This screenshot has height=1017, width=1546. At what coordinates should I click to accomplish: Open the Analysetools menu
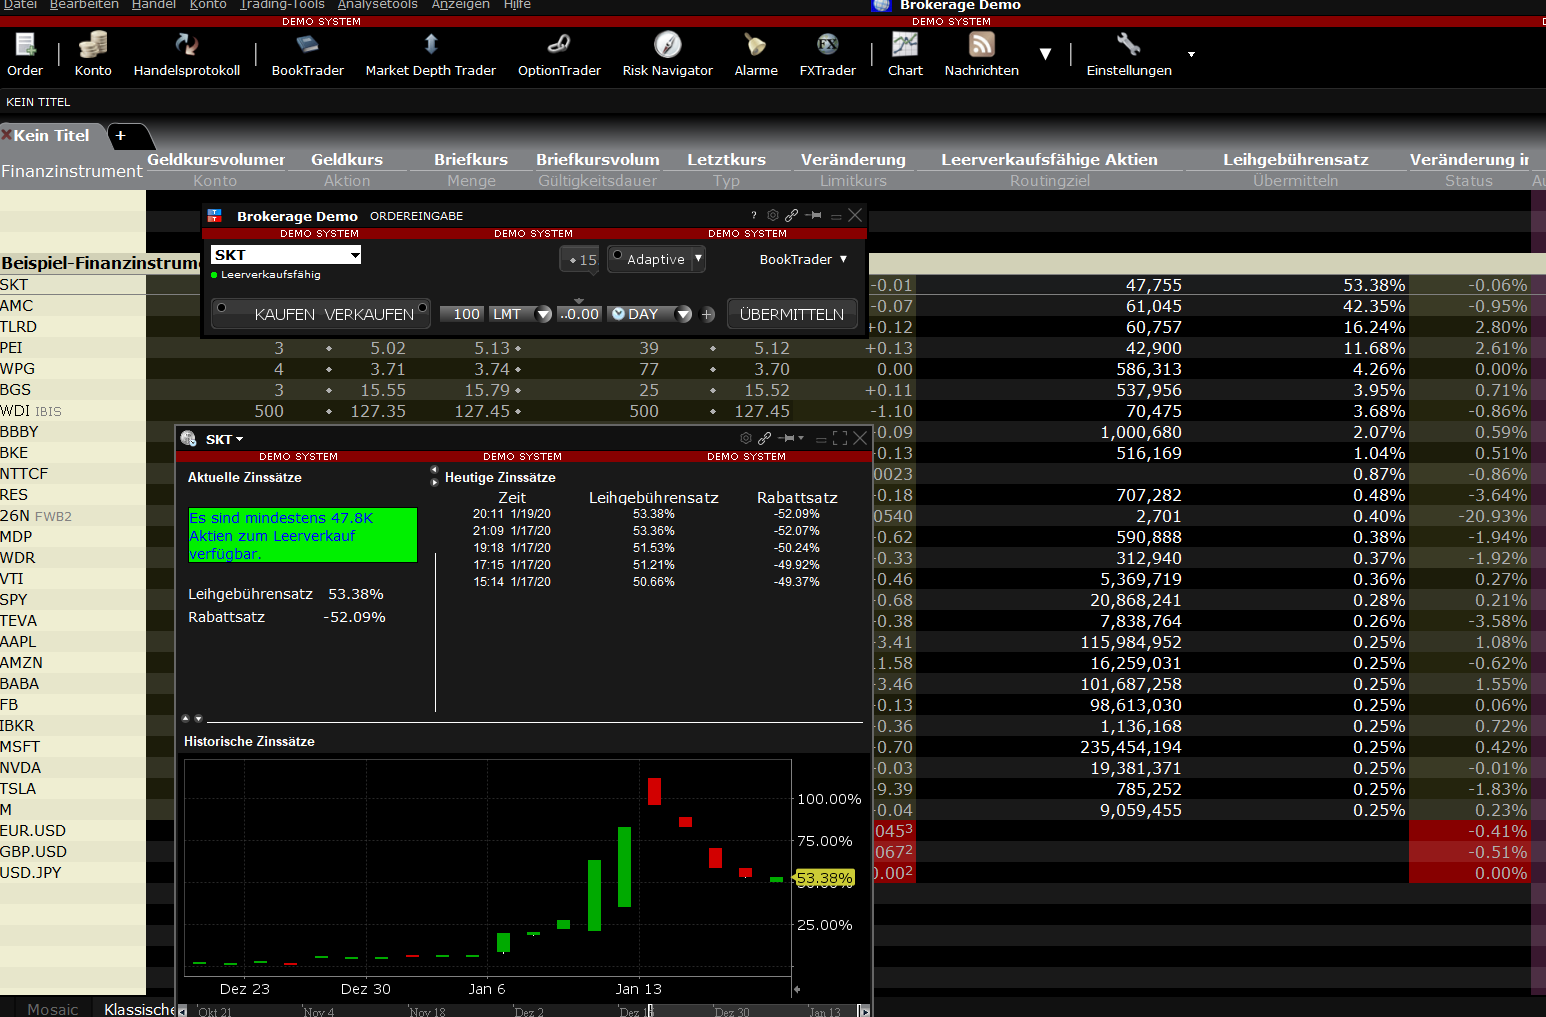(377, 5)
